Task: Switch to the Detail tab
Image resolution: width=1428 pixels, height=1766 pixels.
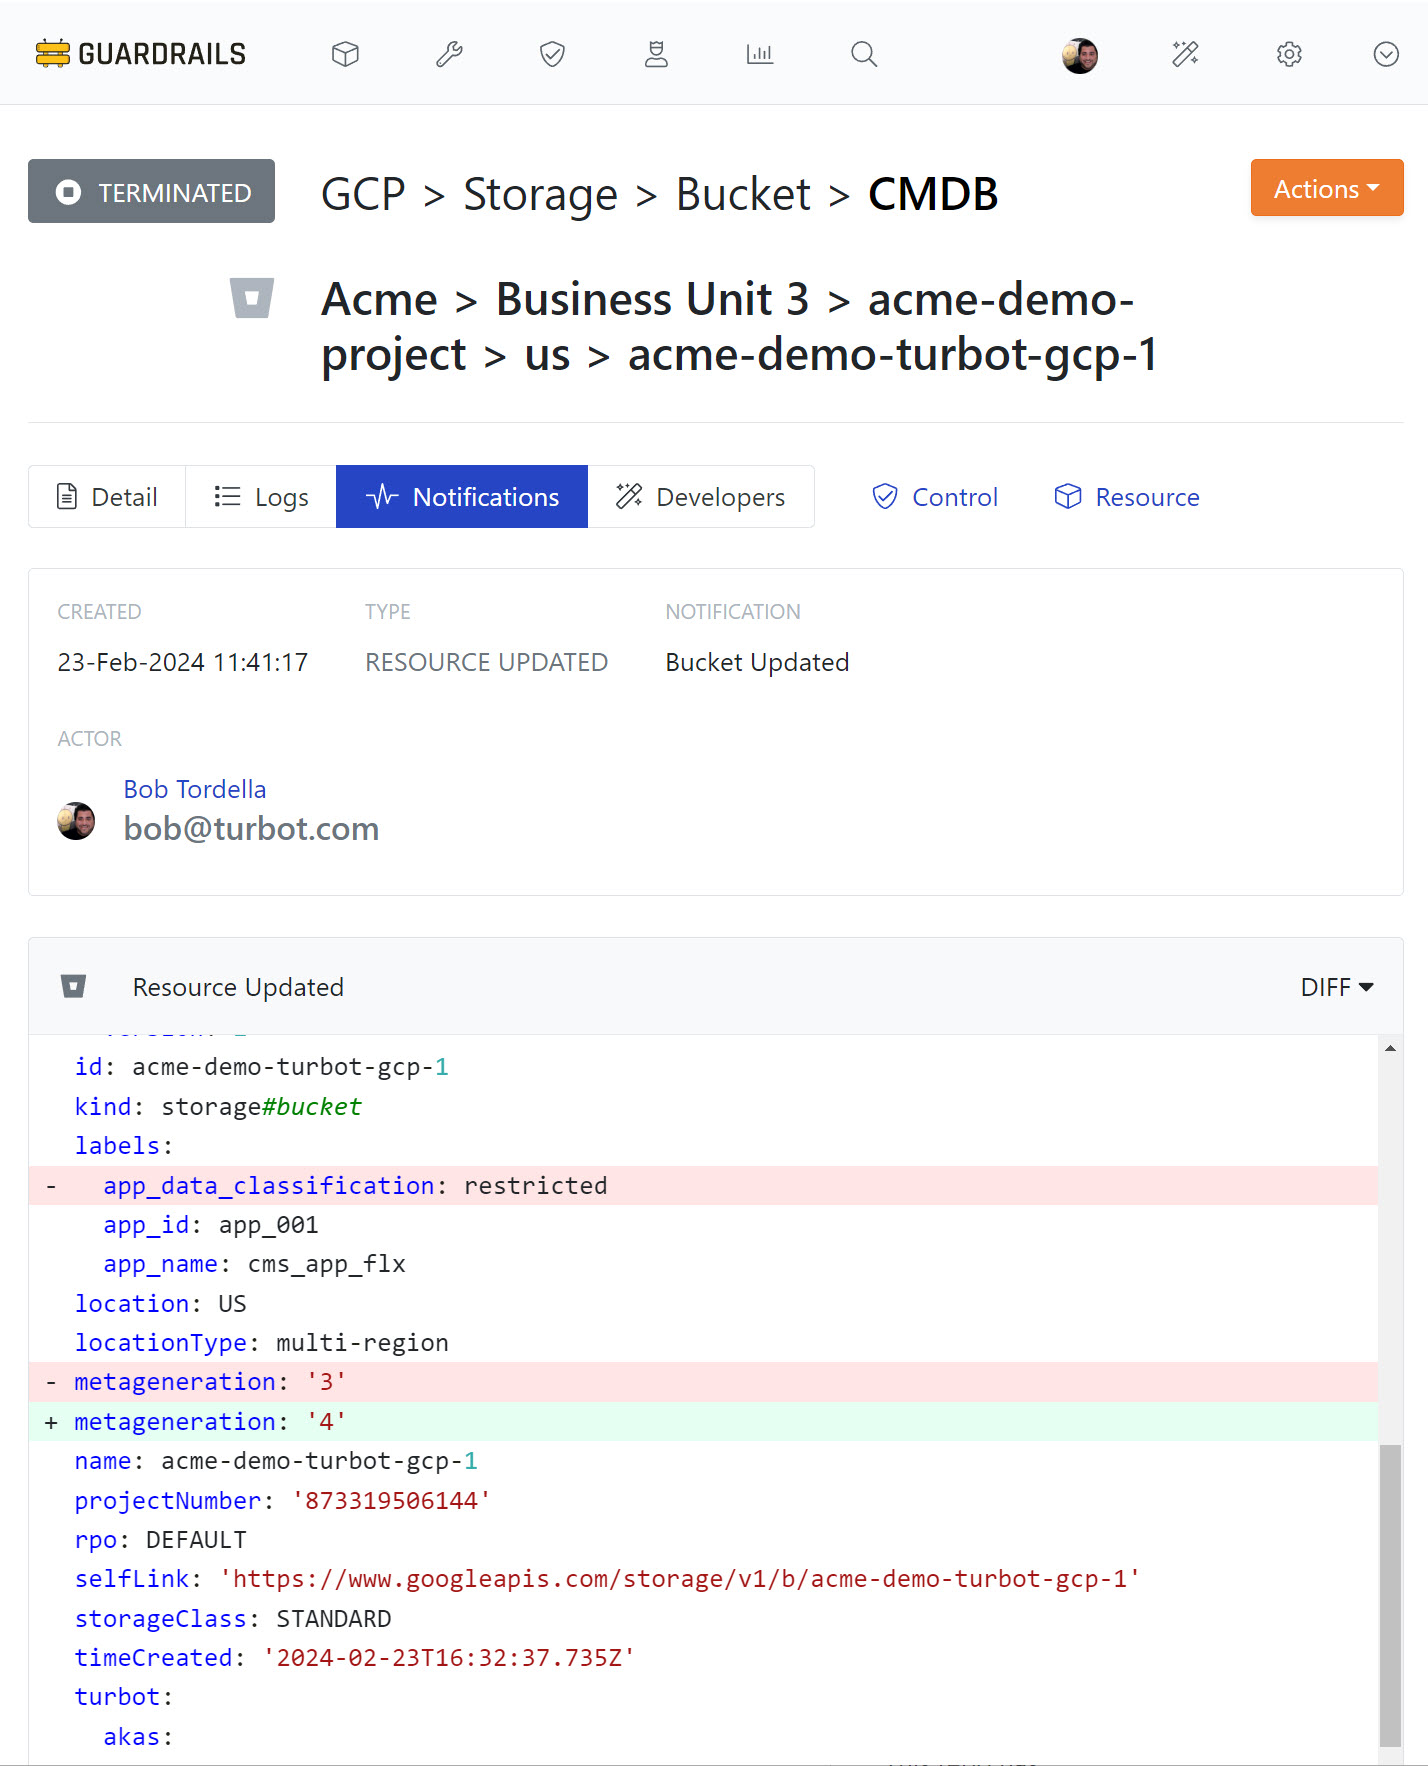Action: pos(107,497)
